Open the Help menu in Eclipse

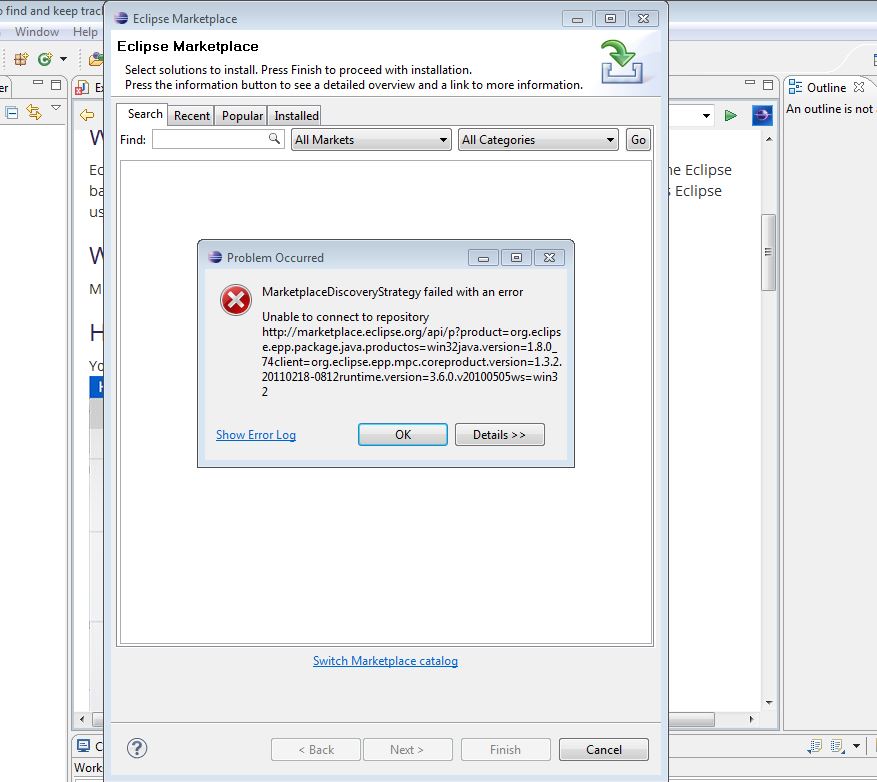[x=85, y=32]
